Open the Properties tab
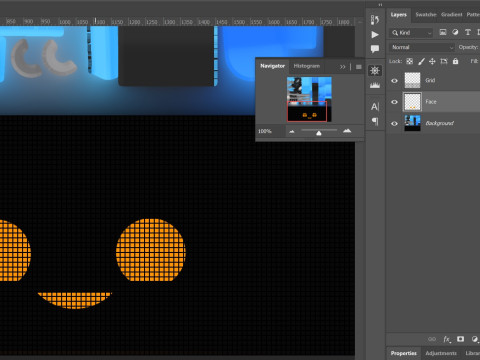The height and width of the screenshot is (360, 480). (x=404, y=353)
